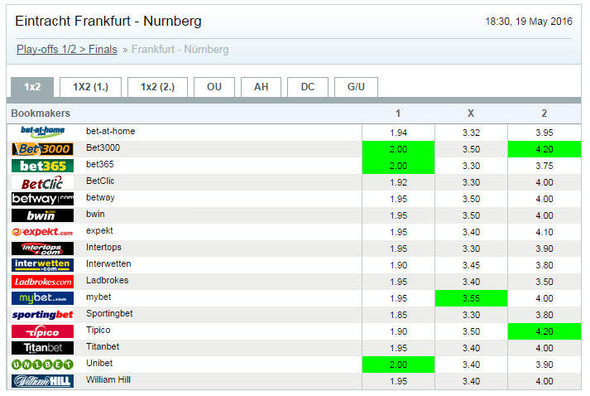590x396 pixels.
Task: Click Intertops away odds 3.90
Action: click(544, 248)
